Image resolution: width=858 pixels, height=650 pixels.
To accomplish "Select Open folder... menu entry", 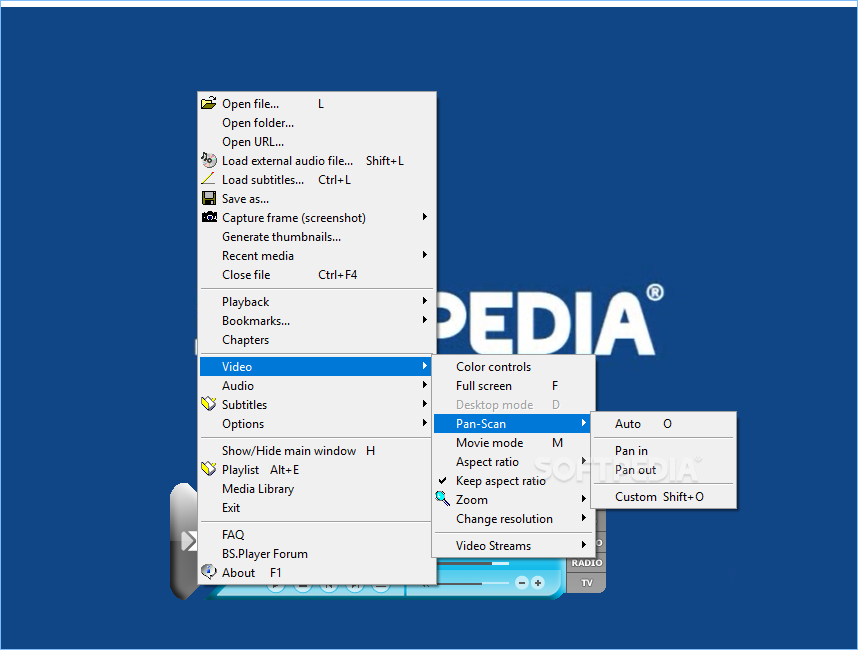I will point(316,123).
